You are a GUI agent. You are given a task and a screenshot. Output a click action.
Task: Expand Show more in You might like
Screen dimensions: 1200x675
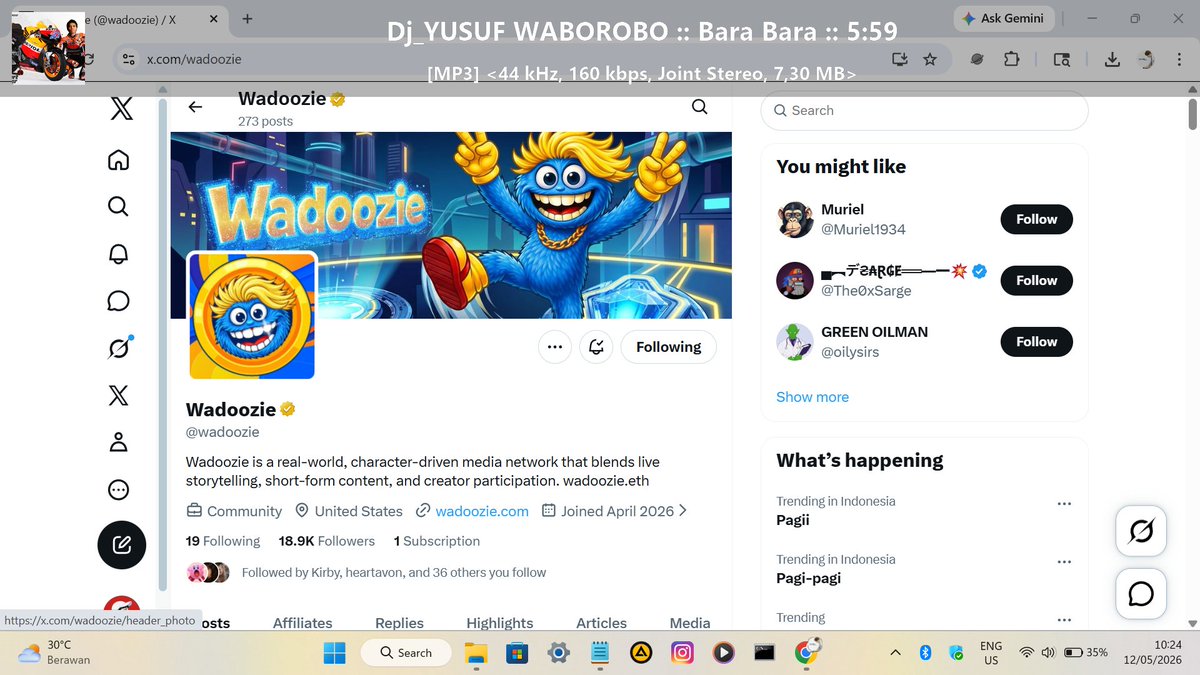812,397
